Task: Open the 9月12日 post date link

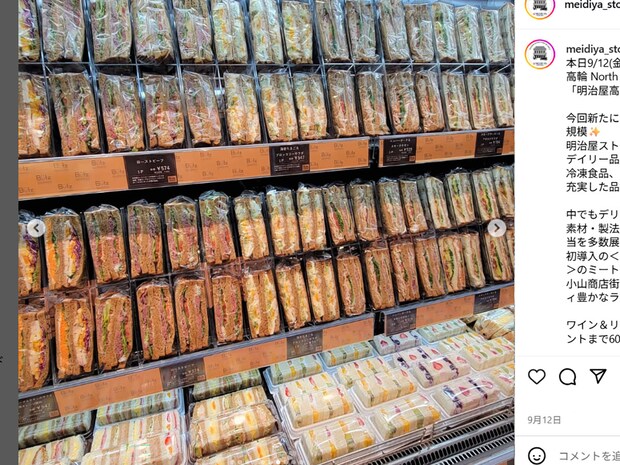Action: pos(544,420)
